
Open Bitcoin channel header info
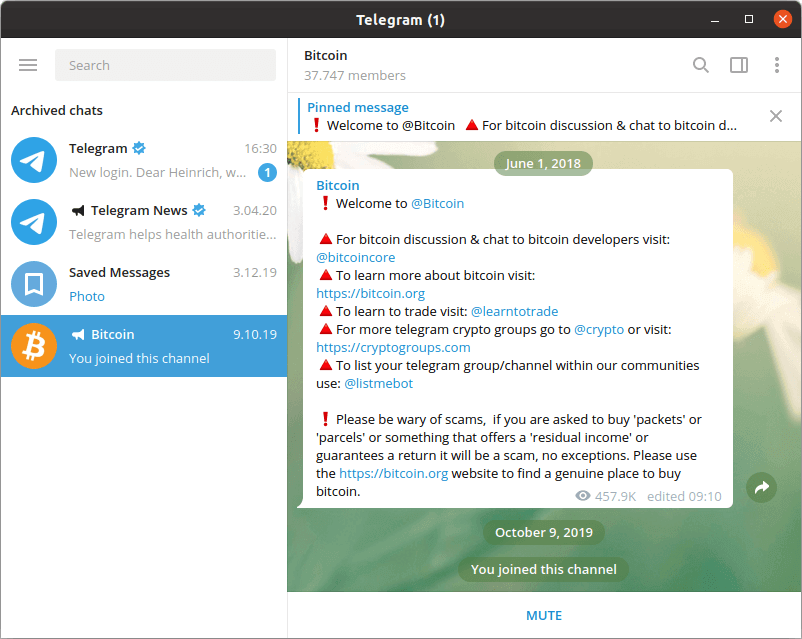[354, 65]
